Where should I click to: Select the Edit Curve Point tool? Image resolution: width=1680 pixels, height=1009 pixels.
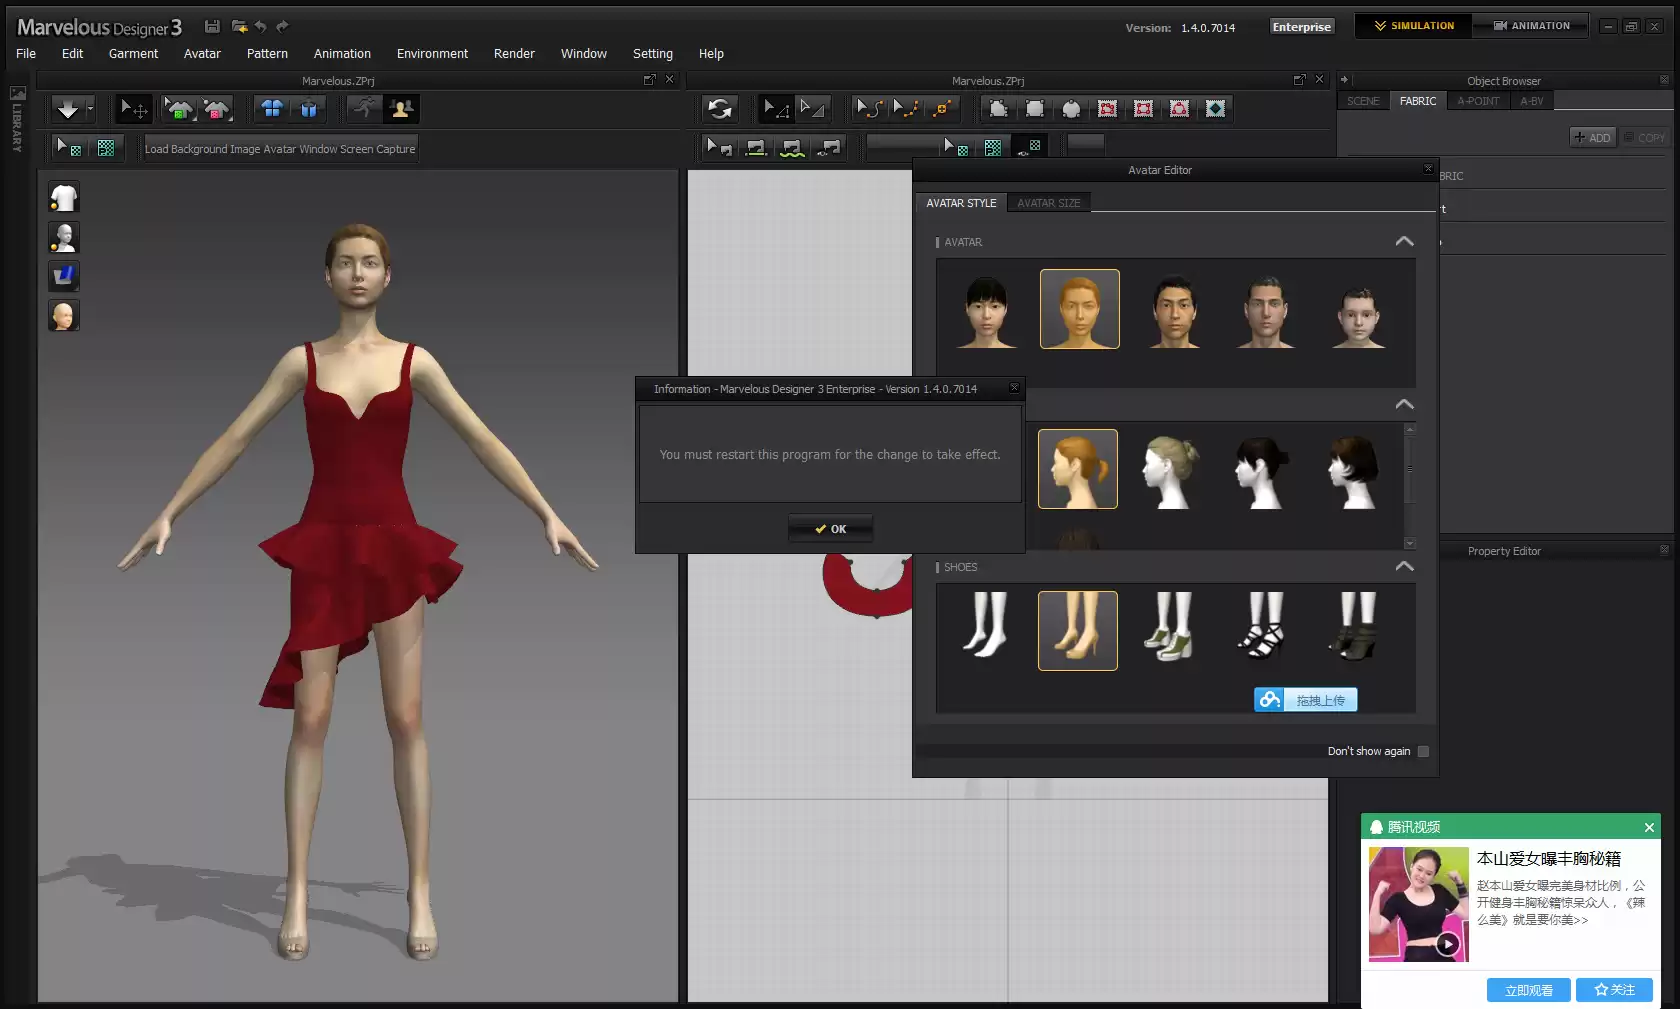pyautogui.click(x=906, y=109)
